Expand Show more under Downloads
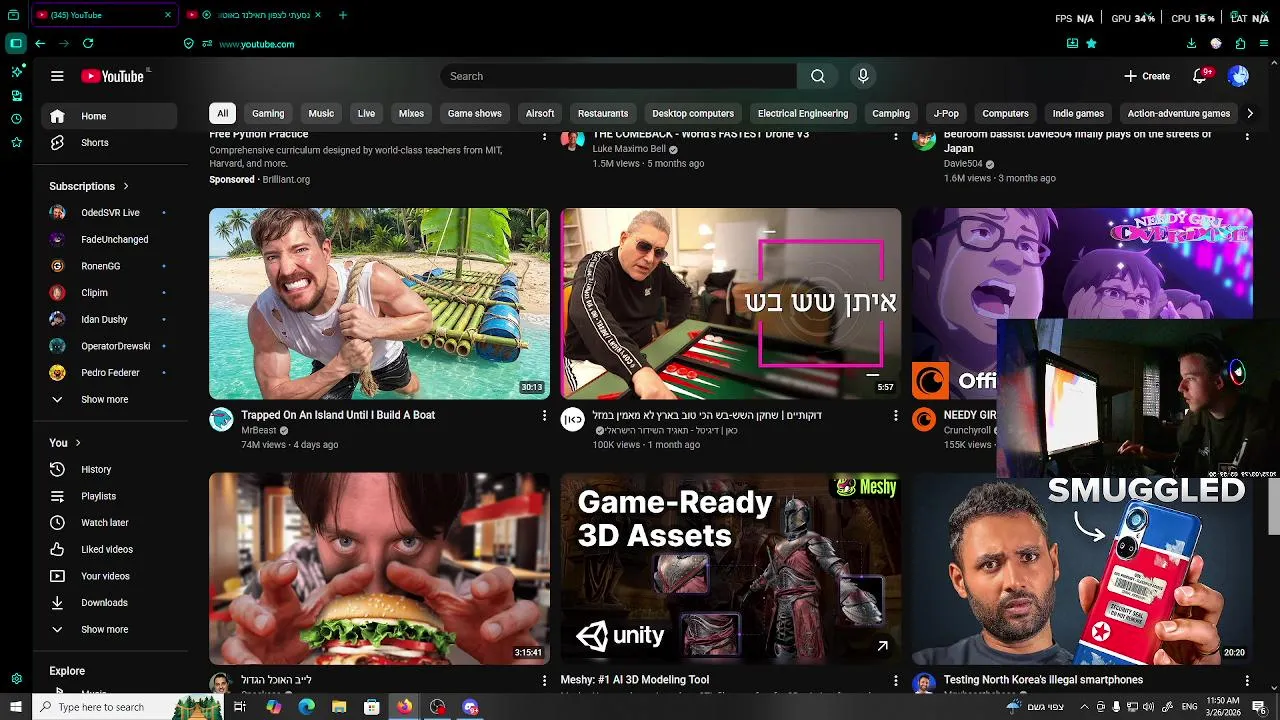This screenshot has height=720, width=1280. click(109, 630)
